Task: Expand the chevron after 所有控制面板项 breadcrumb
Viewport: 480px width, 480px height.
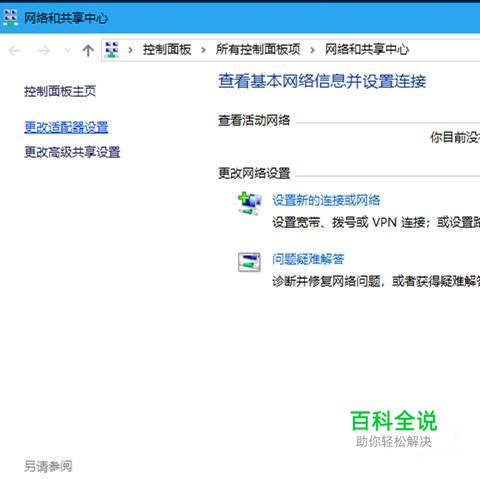Action: tap(312, 50)
